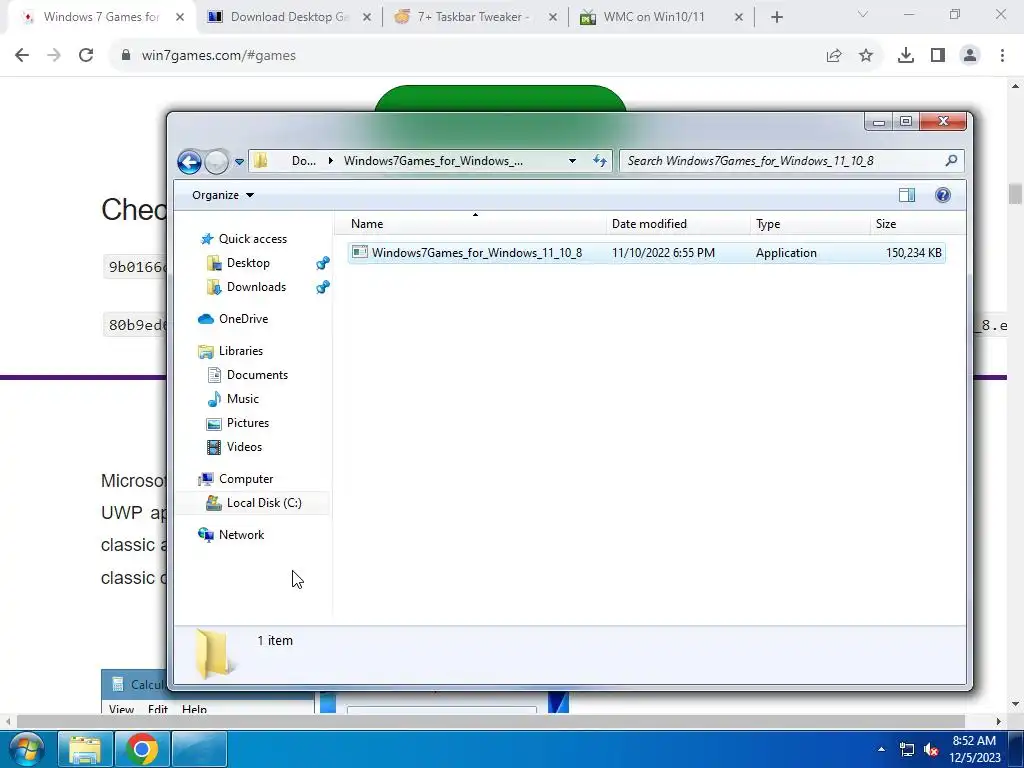This screenshot has width=1024, height=768.
Task: Open the Pictures library
Action: click(248, 423)
